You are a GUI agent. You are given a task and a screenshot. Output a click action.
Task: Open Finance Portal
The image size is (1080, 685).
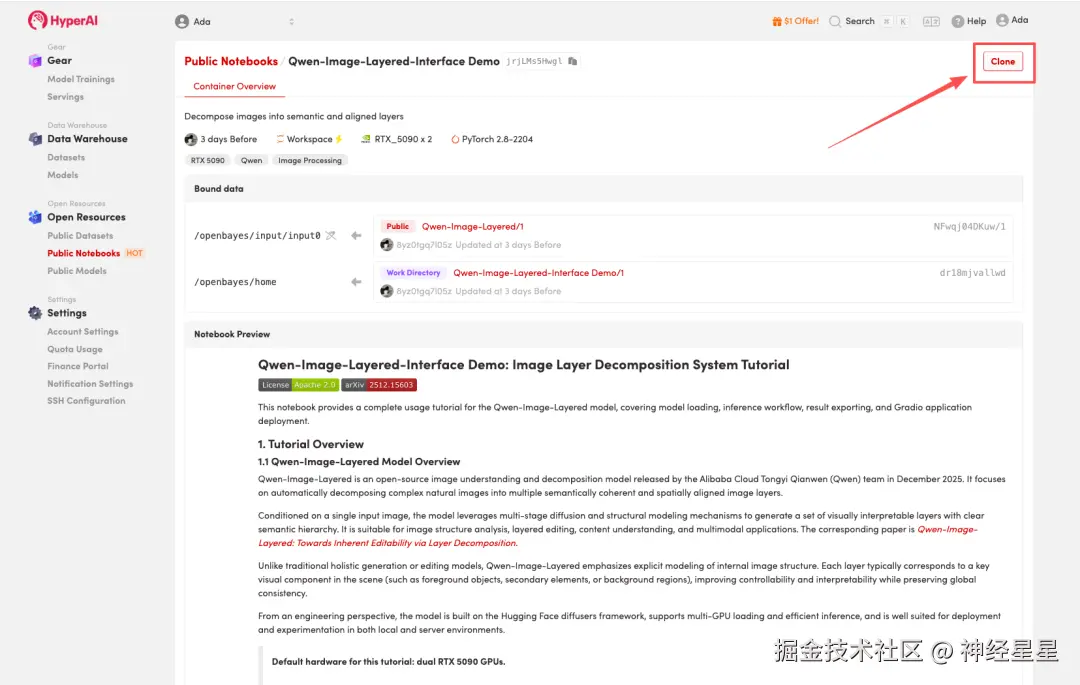click(78, 366)
